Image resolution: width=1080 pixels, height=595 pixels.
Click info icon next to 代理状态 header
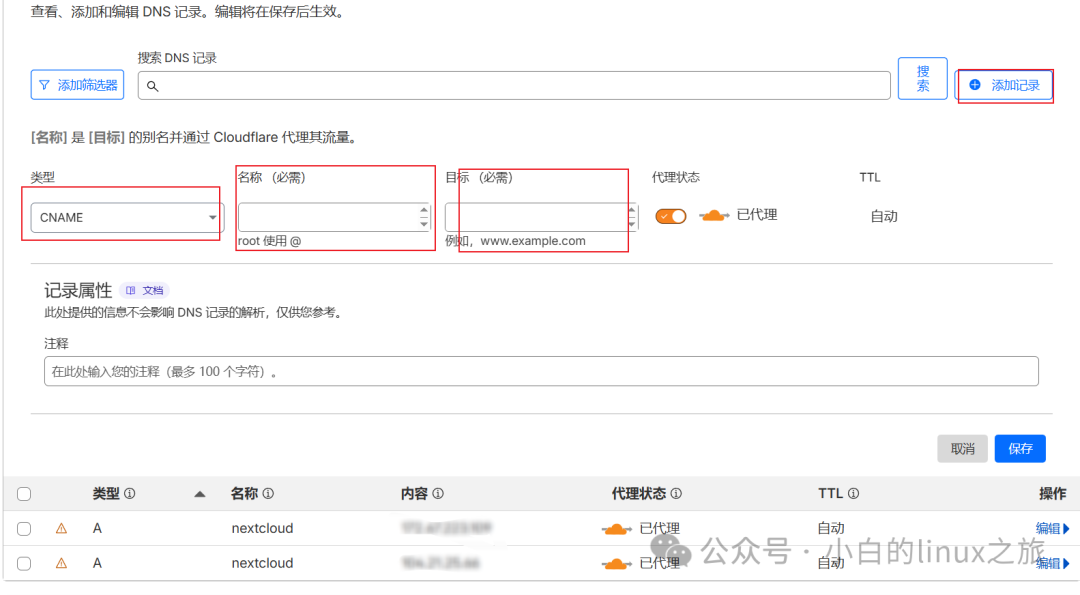(x=676, y=493)
